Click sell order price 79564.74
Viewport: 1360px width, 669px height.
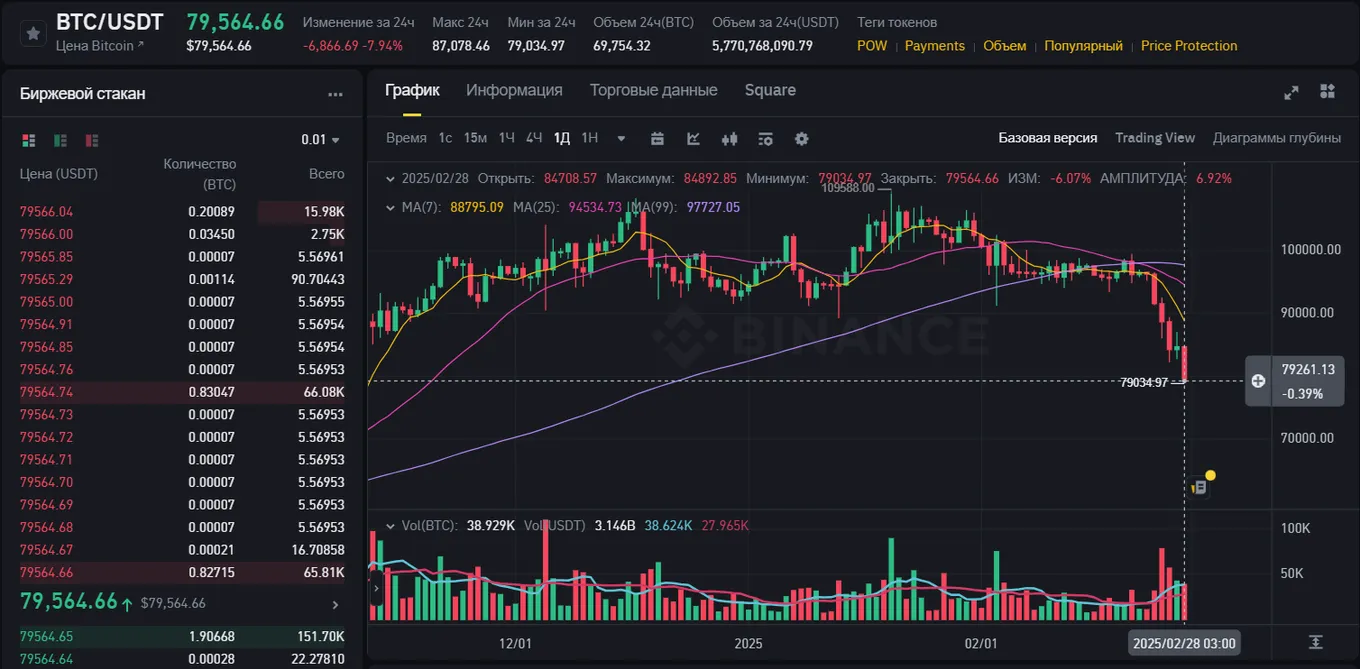pos(46,392)
